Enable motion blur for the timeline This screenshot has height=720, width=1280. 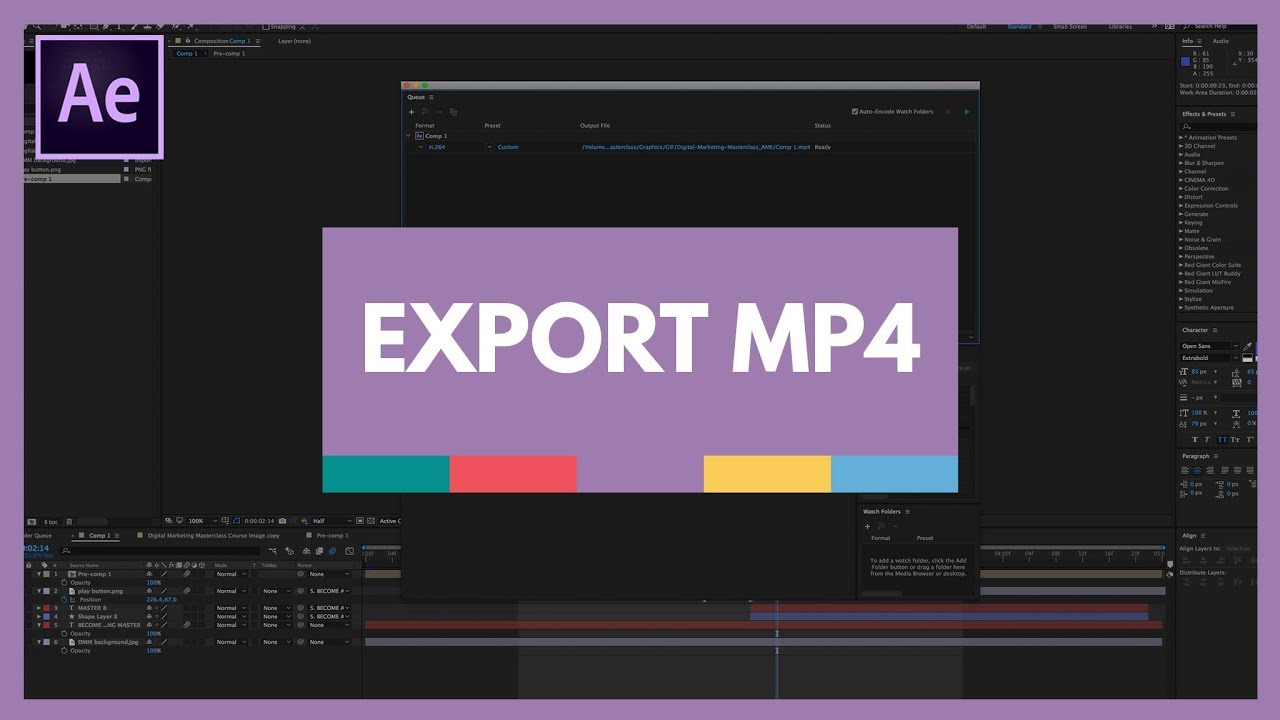click(x=332, y=551)
